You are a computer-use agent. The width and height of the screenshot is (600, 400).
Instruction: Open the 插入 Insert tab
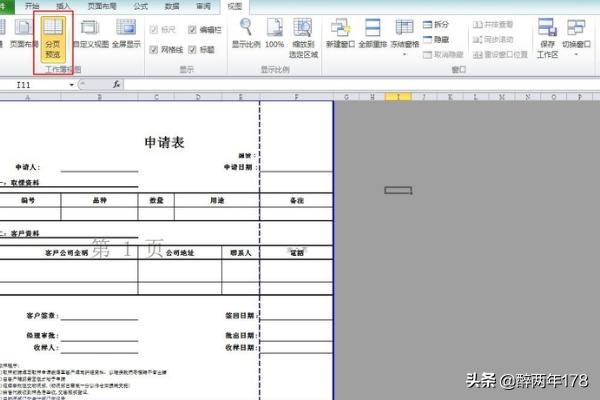click(63, 6)
